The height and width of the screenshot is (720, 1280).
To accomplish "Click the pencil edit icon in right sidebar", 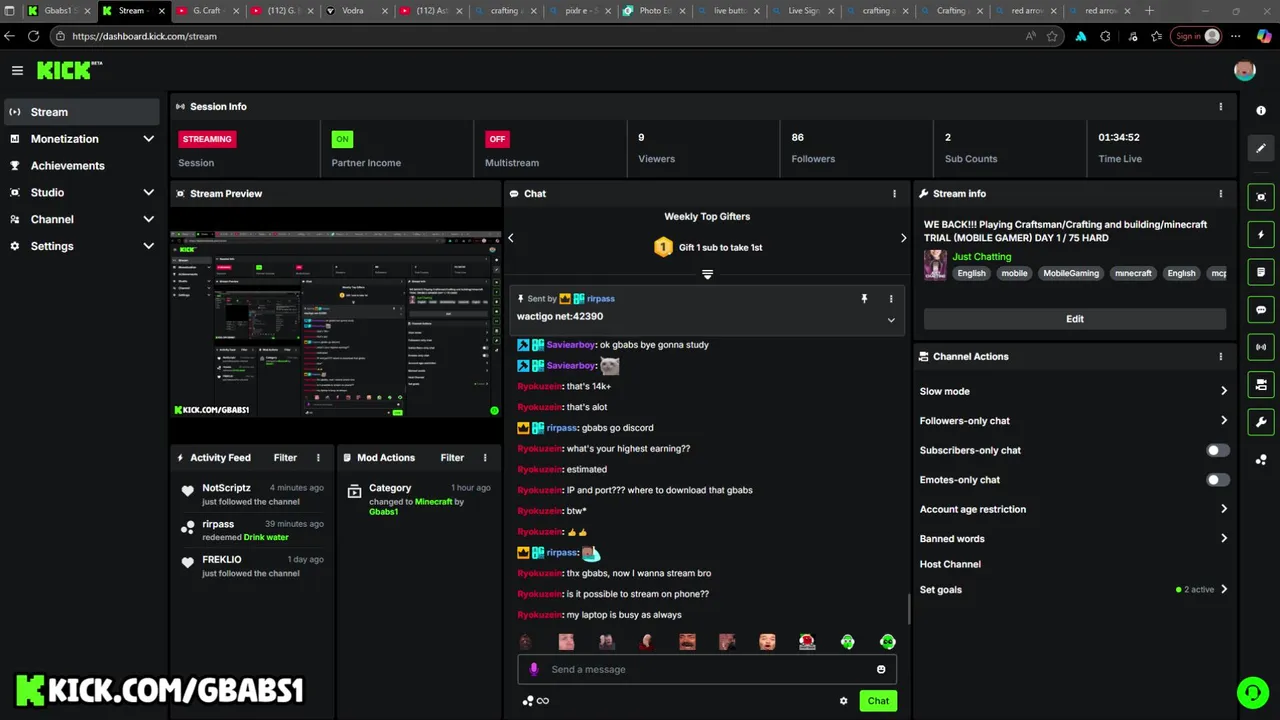I will coord(1261,148).
